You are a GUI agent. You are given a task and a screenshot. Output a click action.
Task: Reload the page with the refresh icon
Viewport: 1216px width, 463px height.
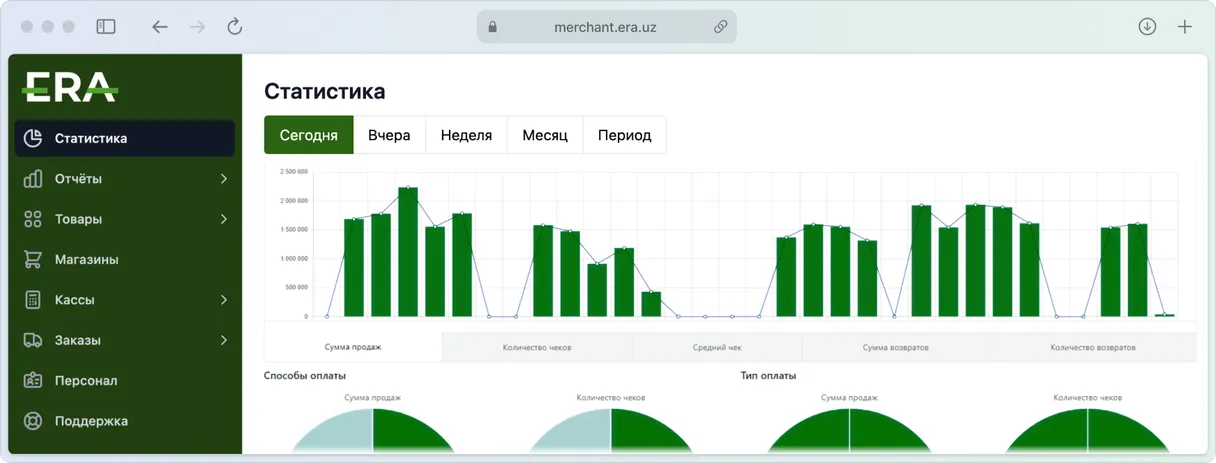point(235,27)
